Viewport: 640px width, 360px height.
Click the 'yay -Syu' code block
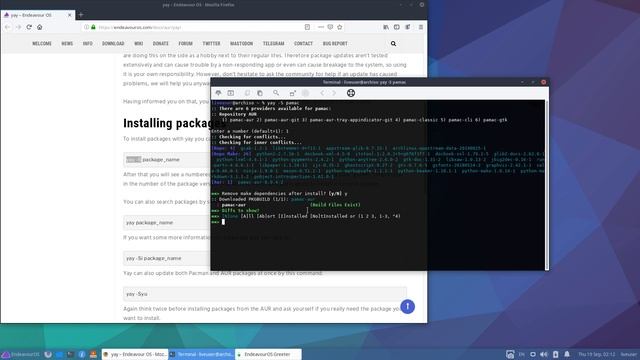[x=265, y=294]
